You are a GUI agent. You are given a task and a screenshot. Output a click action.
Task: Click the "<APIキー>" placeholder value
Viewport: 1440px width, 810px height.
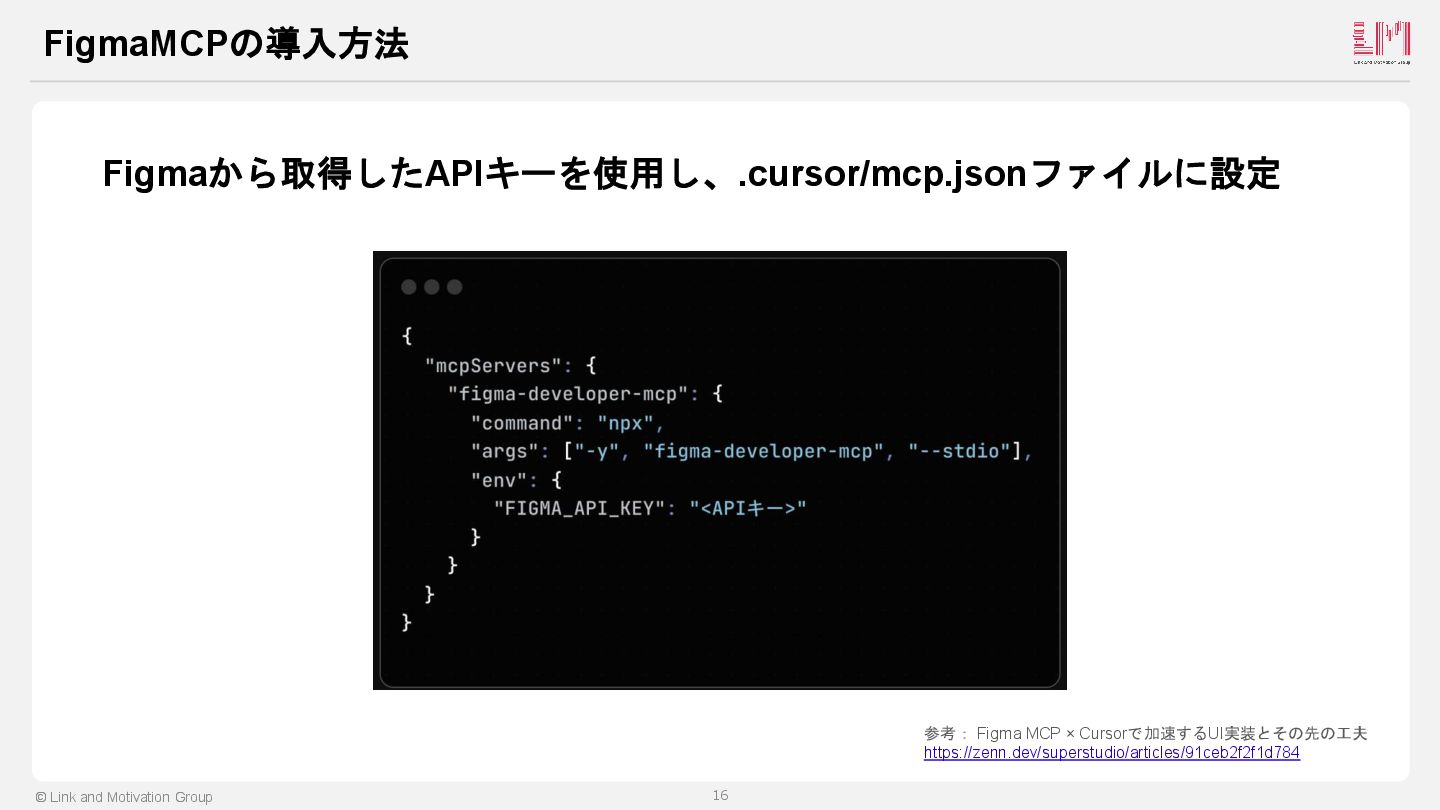[x=748, y=508]
